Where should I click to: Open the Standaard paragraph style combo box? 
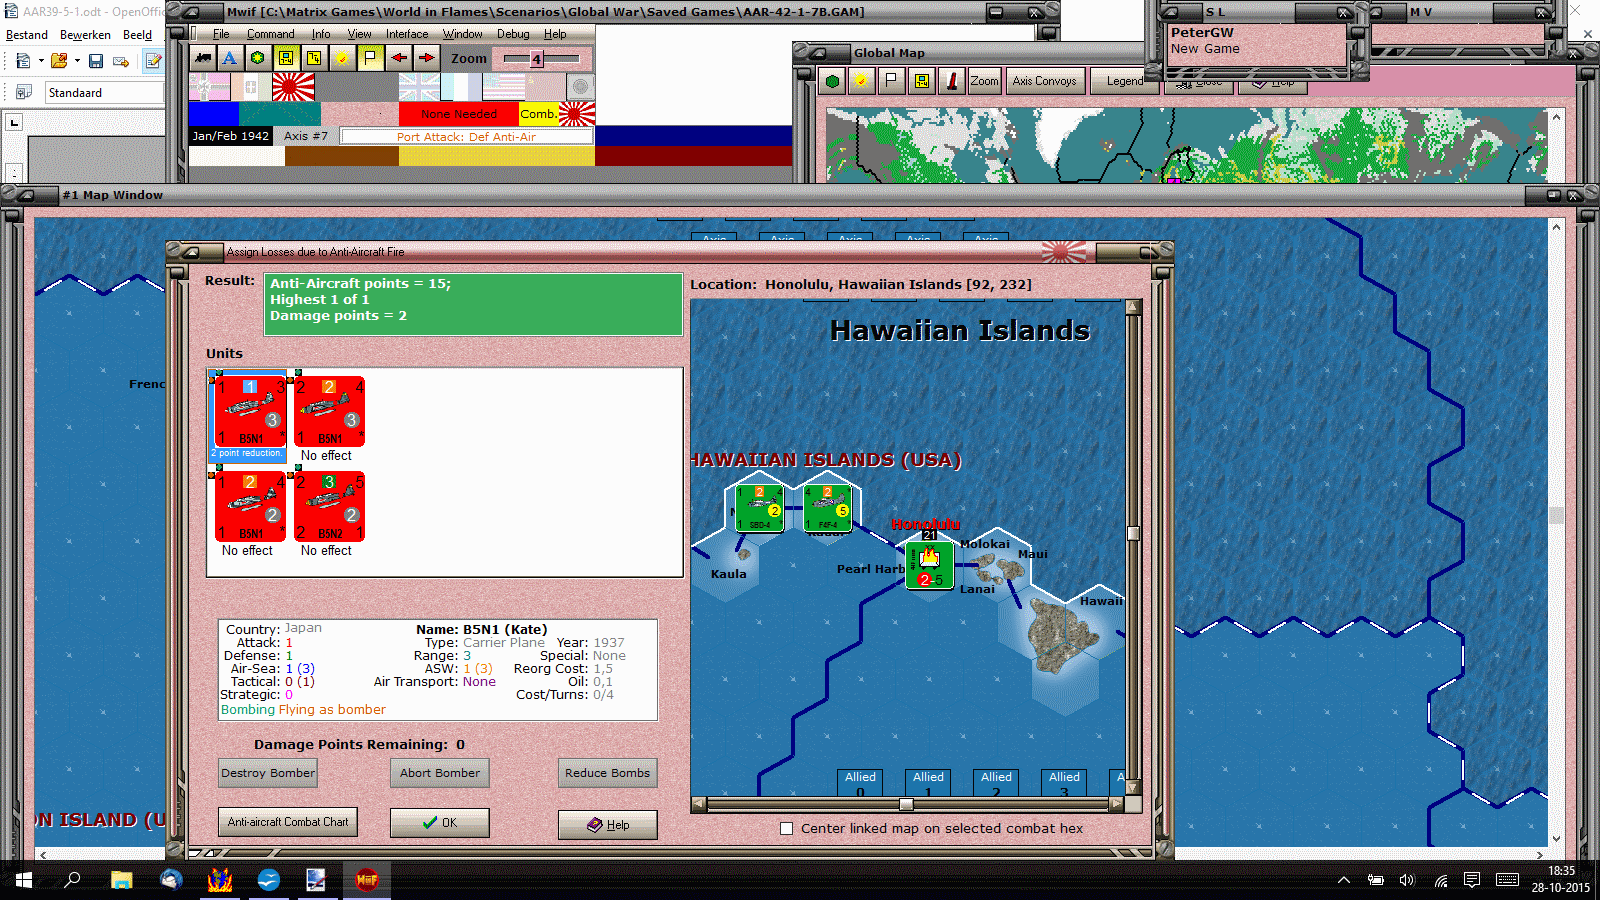(x=104, y=92)
